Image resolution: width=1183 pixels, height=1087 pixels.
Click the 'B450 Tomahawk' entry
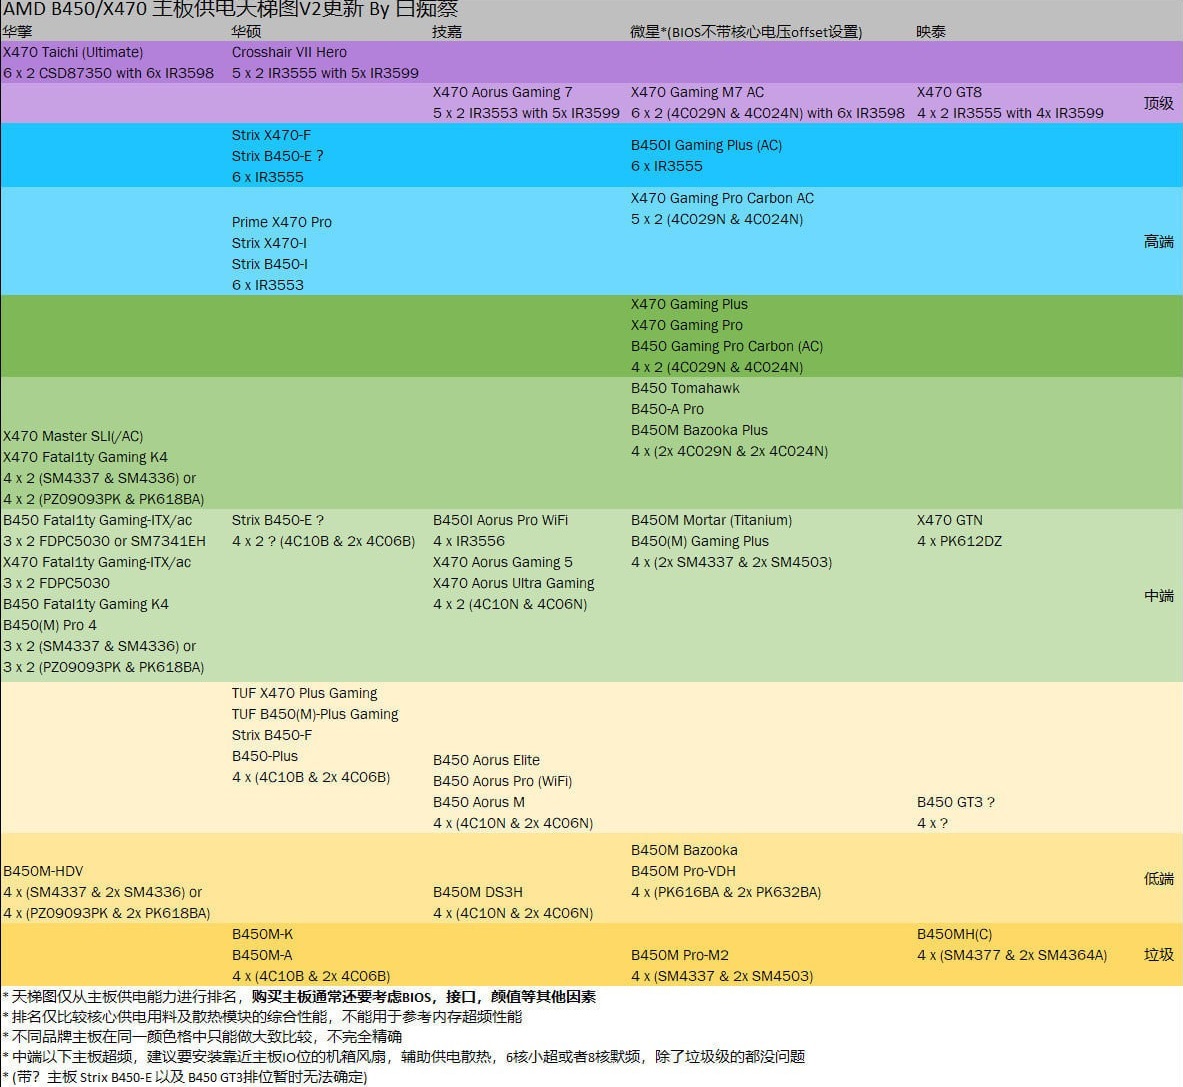point(685,388)
